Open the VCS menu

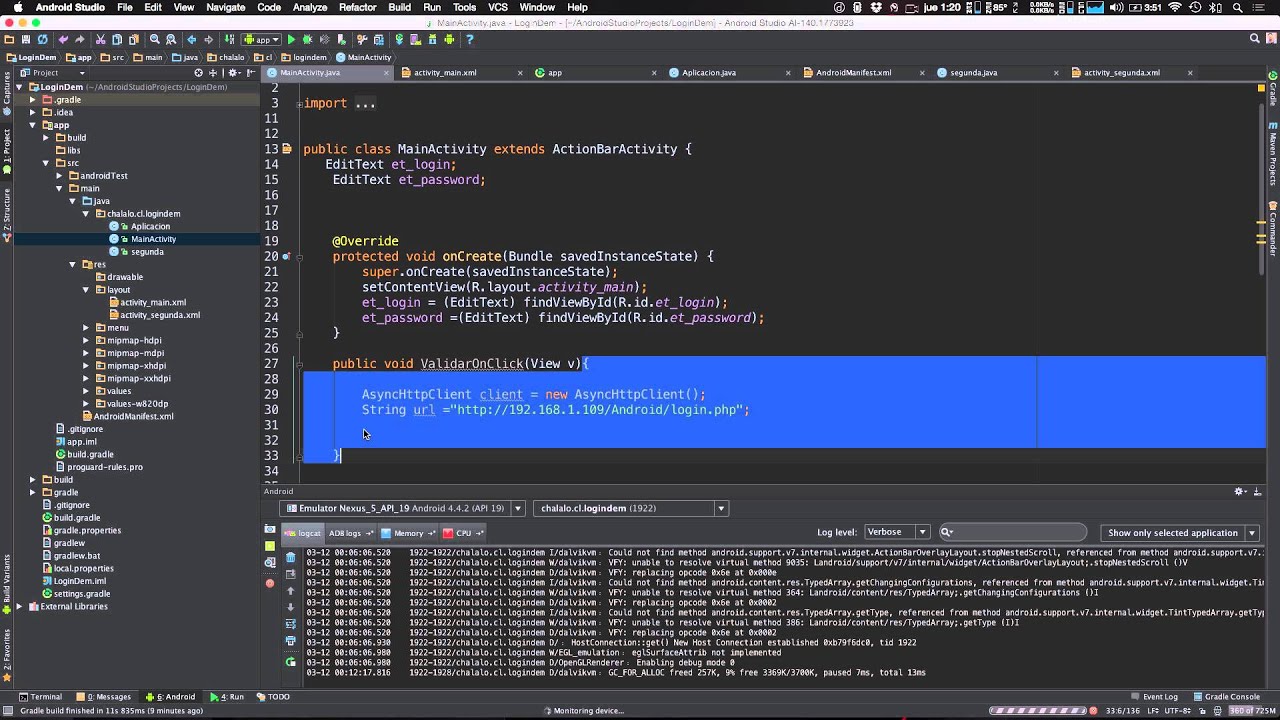pos(498,7)
